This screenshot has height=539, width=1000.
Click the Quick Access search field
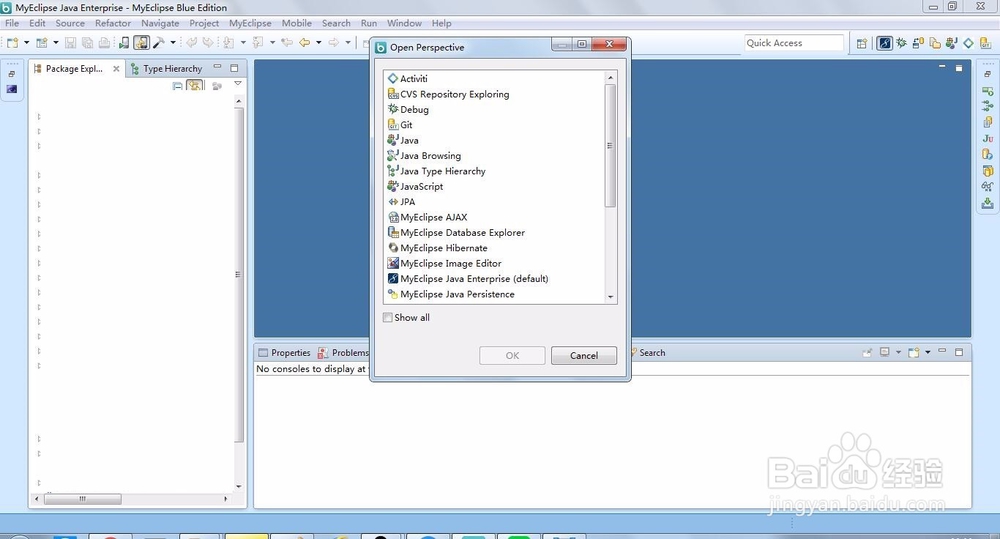tap(794, 43)
